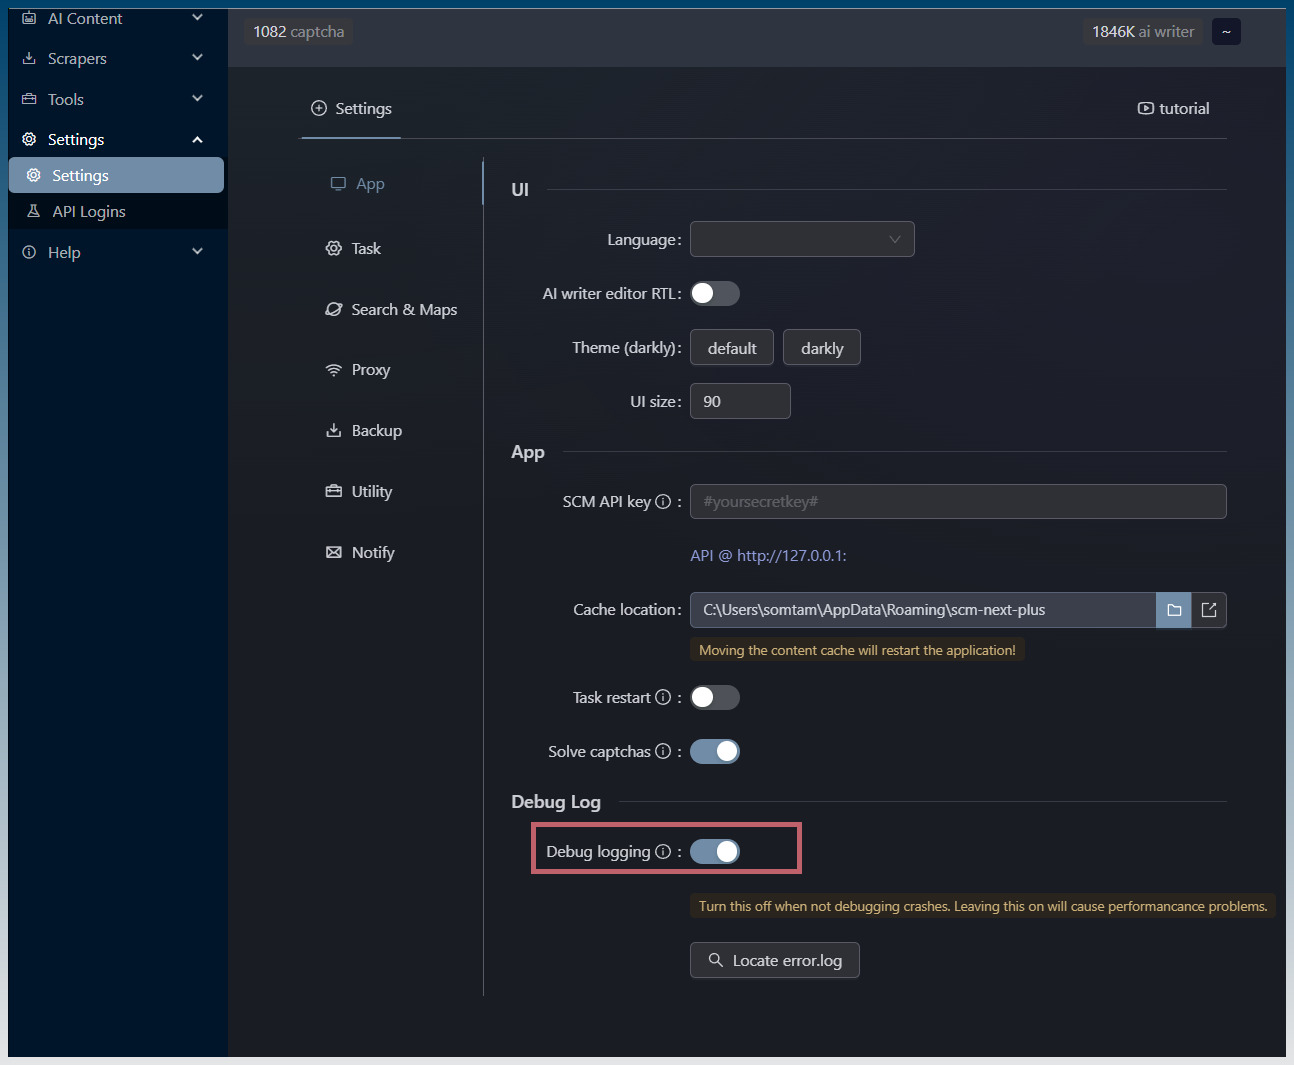Click the open-external icon next to Cache location
This screenshot has width=1294, height=1065.
pyautogui.click(x=1209, y=610)
